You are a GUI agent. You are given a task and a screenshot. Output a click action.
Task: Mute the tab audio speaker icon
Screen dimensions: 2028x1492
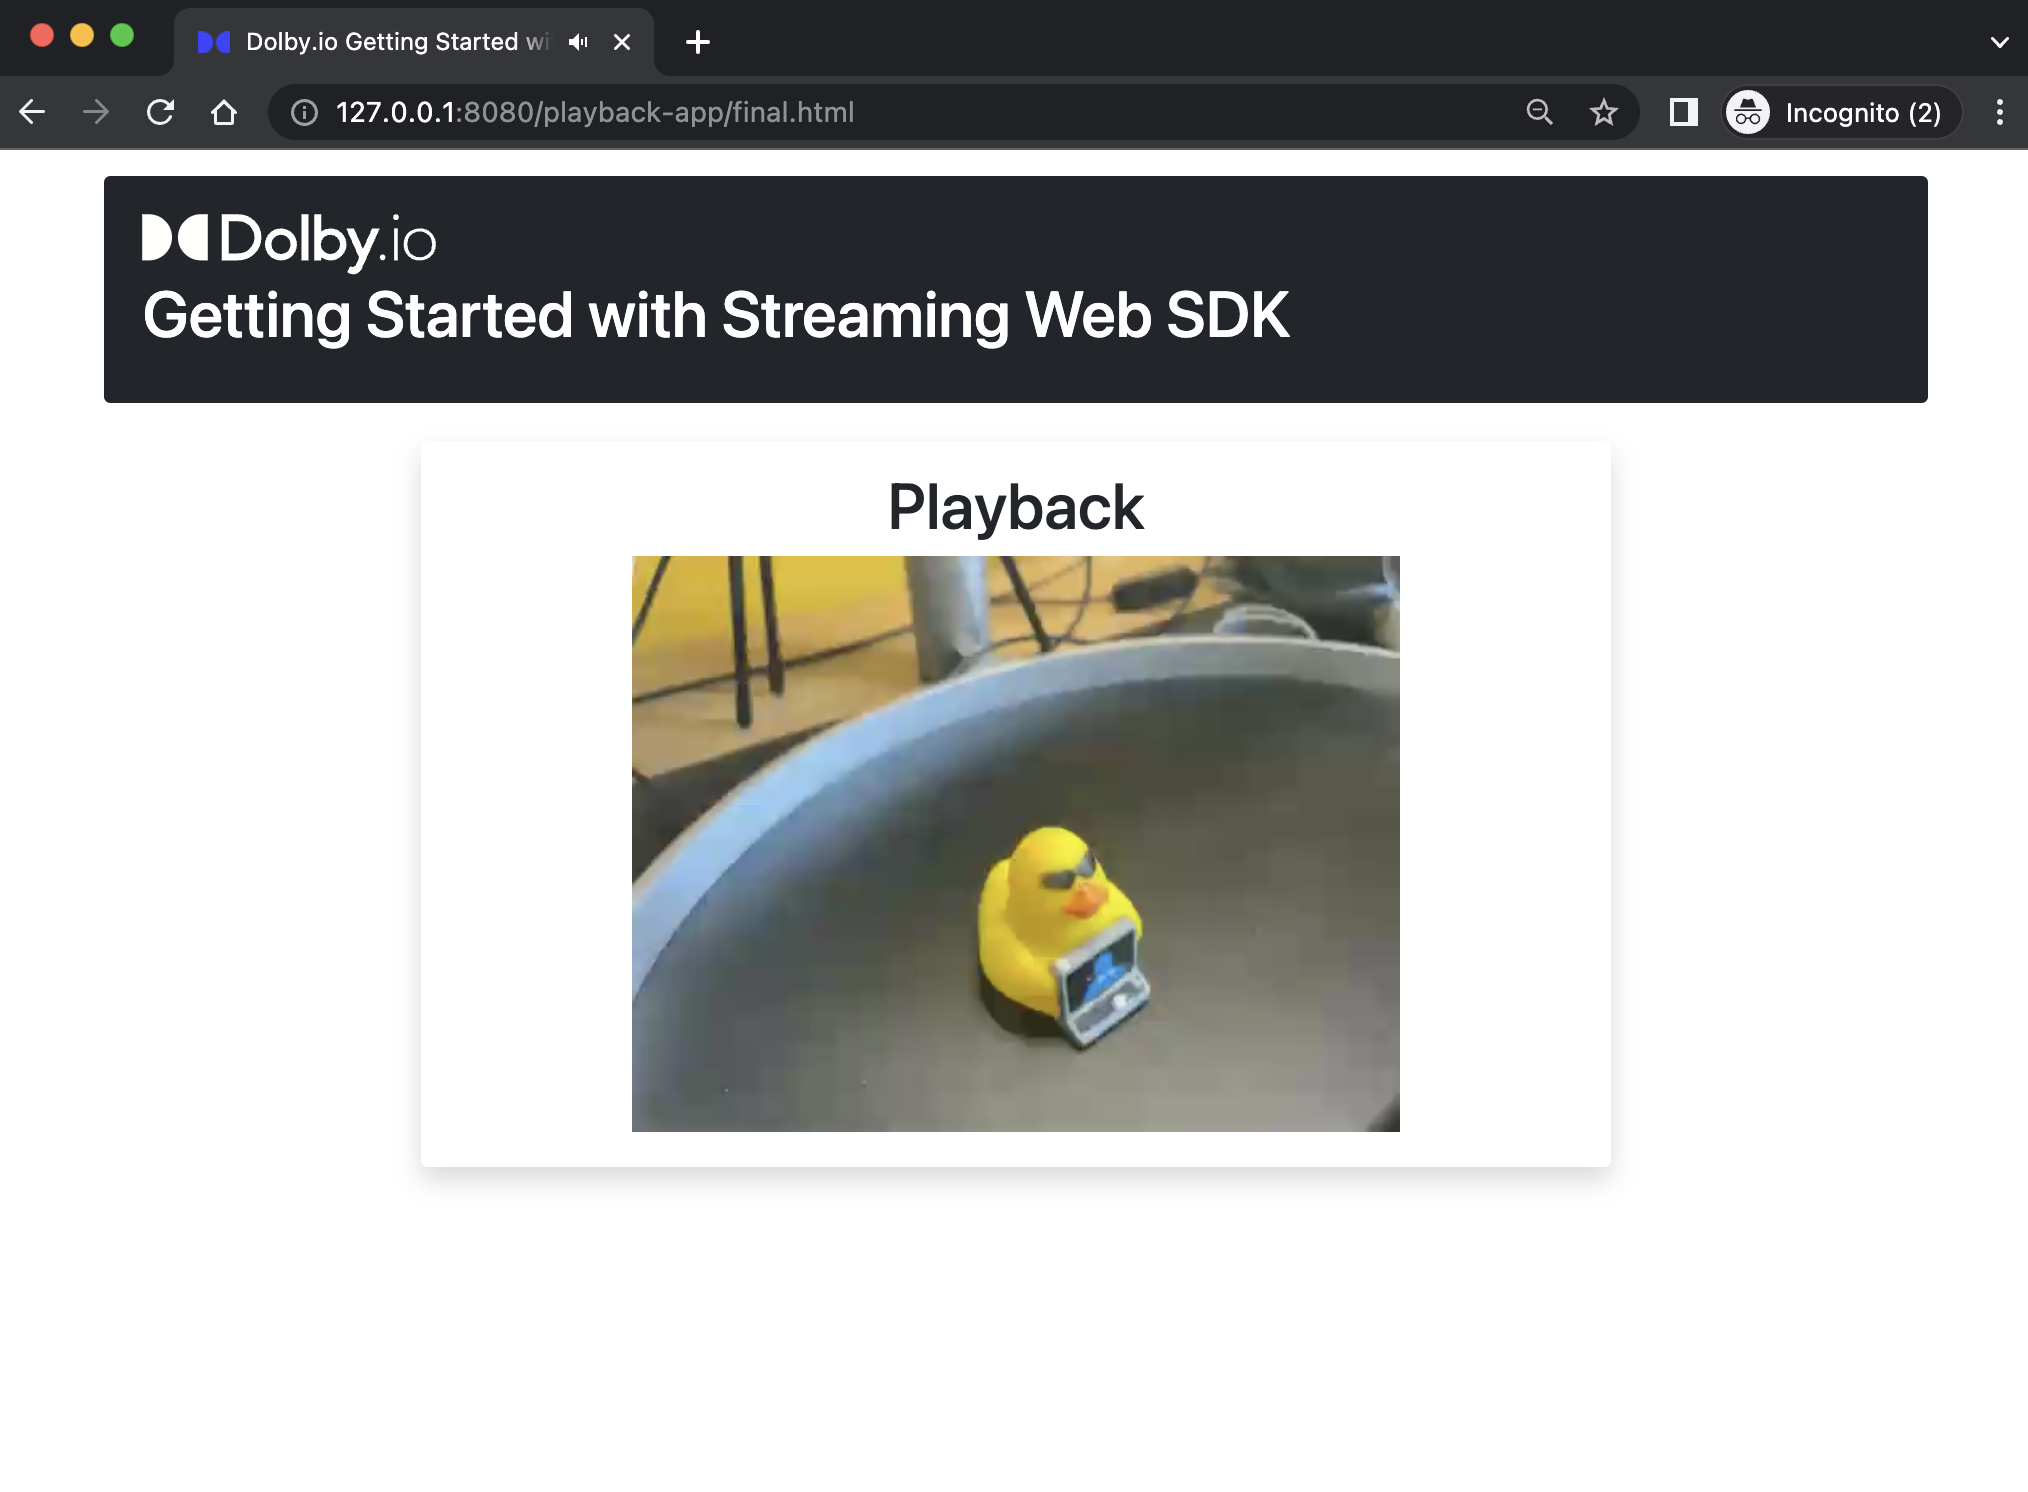coord(578,42)
